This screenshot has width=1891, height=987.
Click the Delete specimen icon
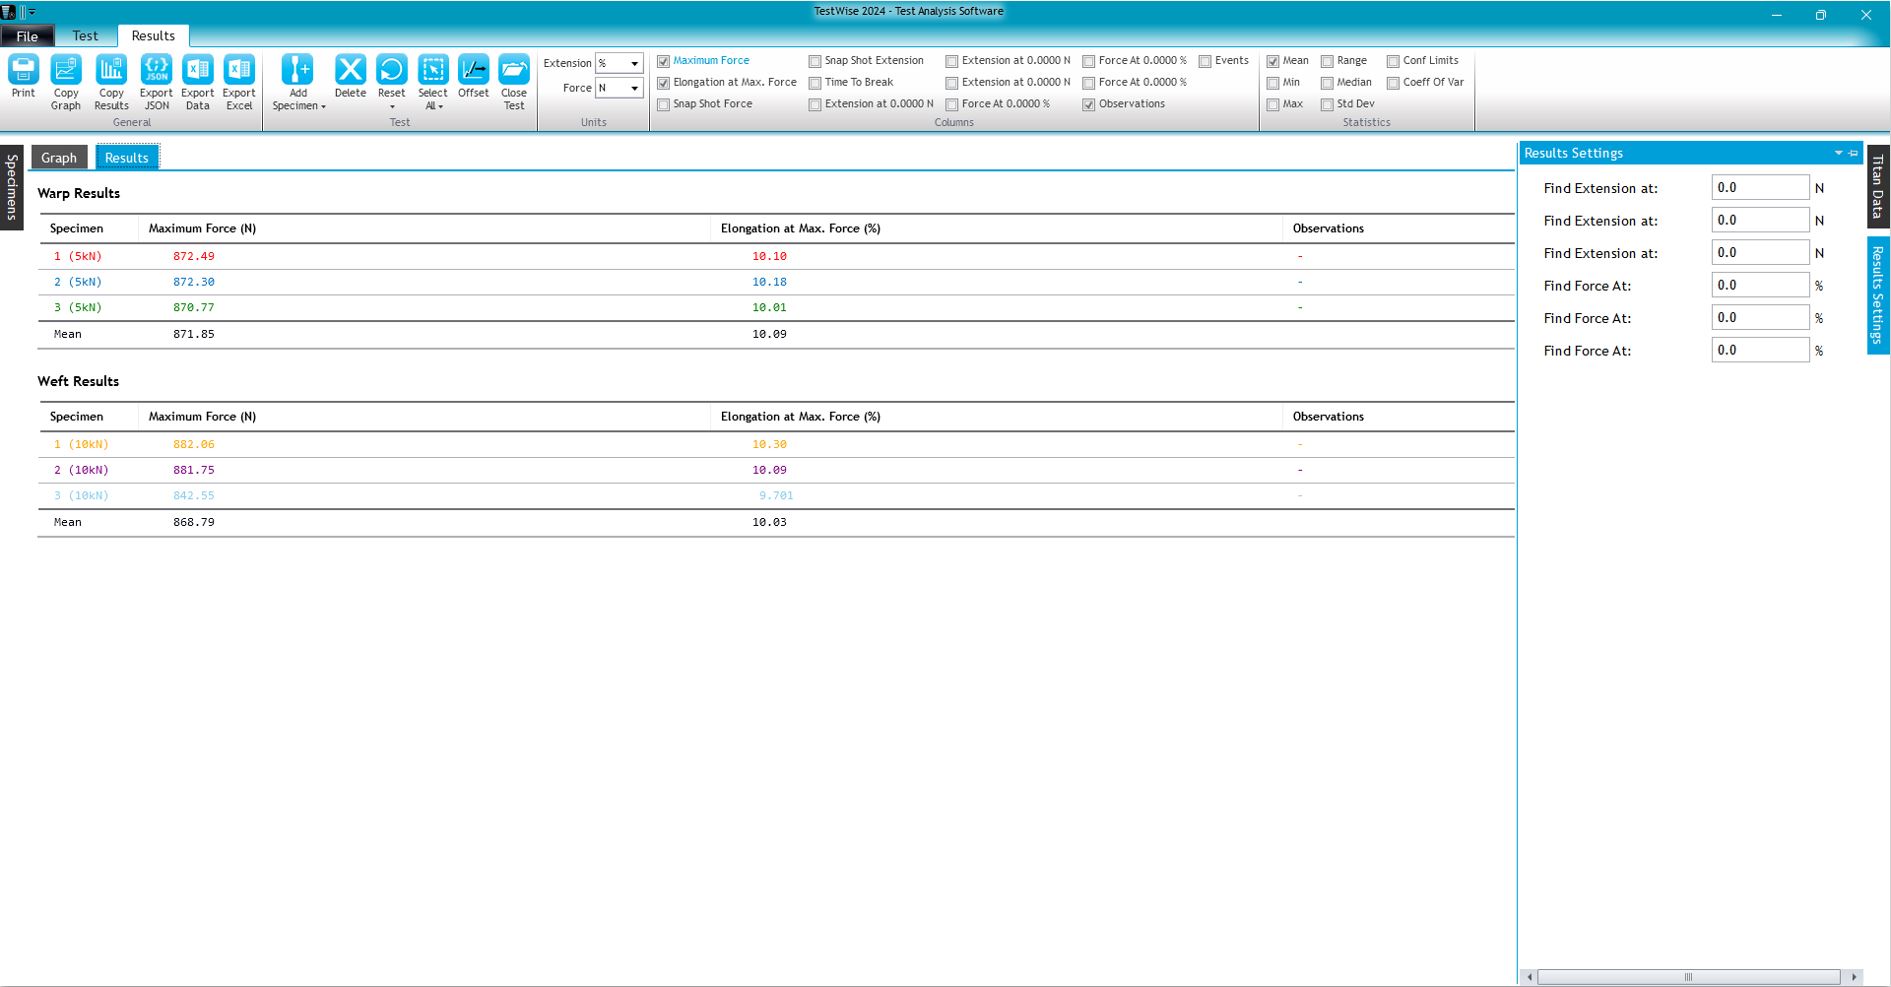point(350,70)
